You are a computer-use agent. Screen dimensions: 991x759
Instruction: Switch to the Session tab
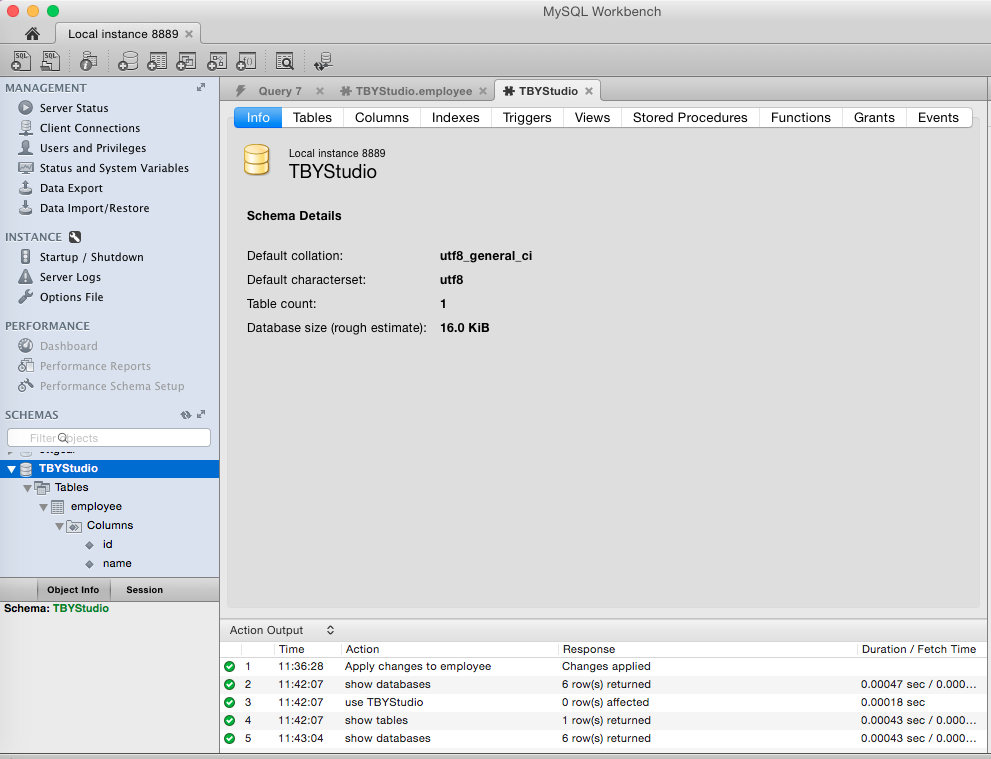point(145,590)
